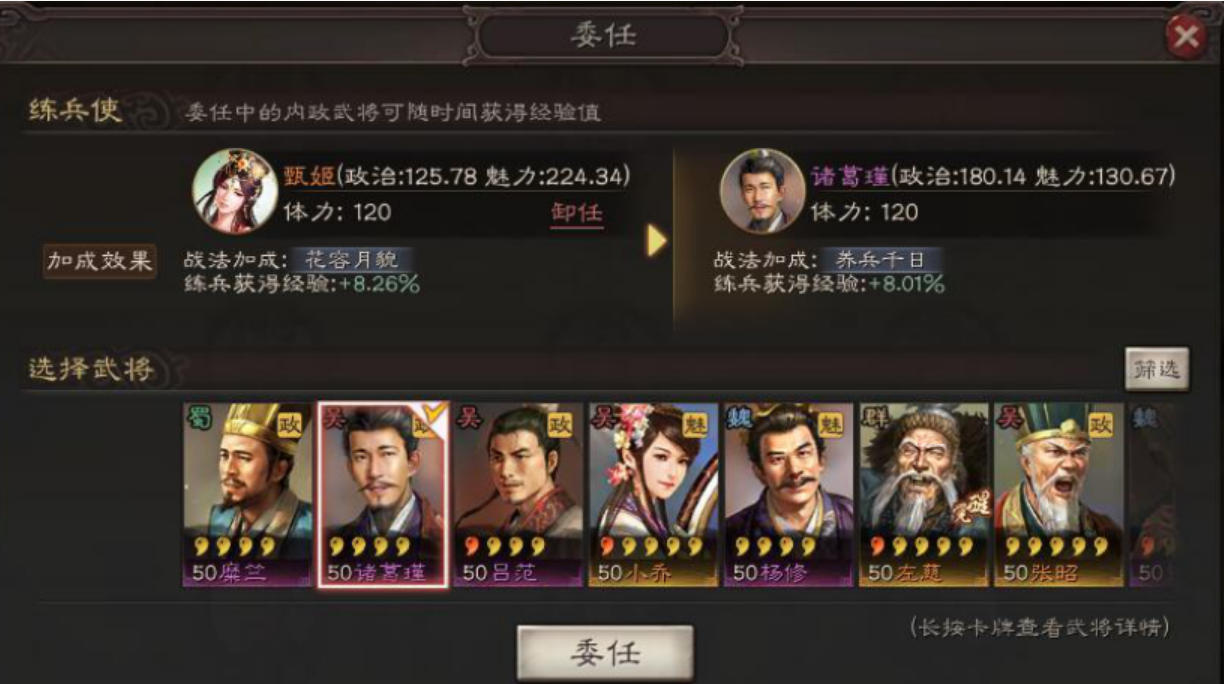Choose the 左慈 general card
The height and width of the screenshot is (684, 1224).
point(923,494)
